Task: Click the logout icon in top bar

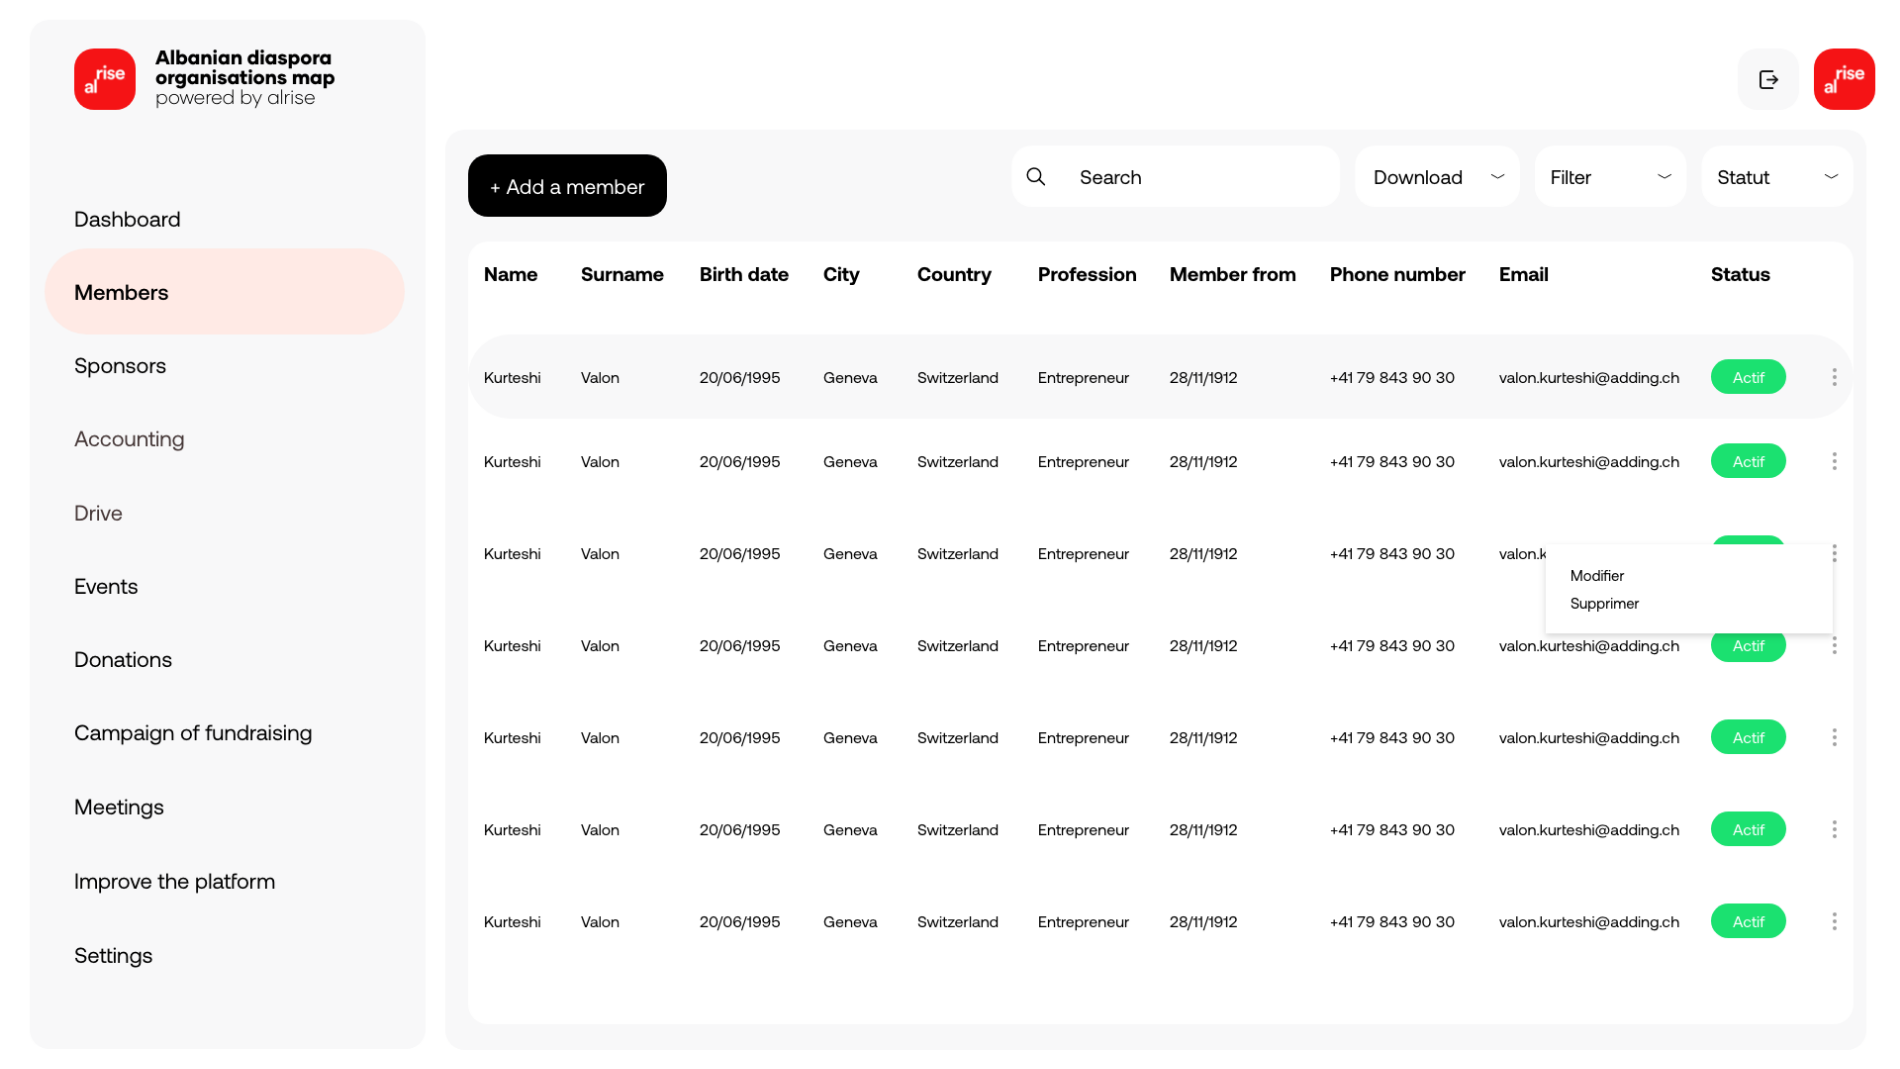Action: 1767,79
